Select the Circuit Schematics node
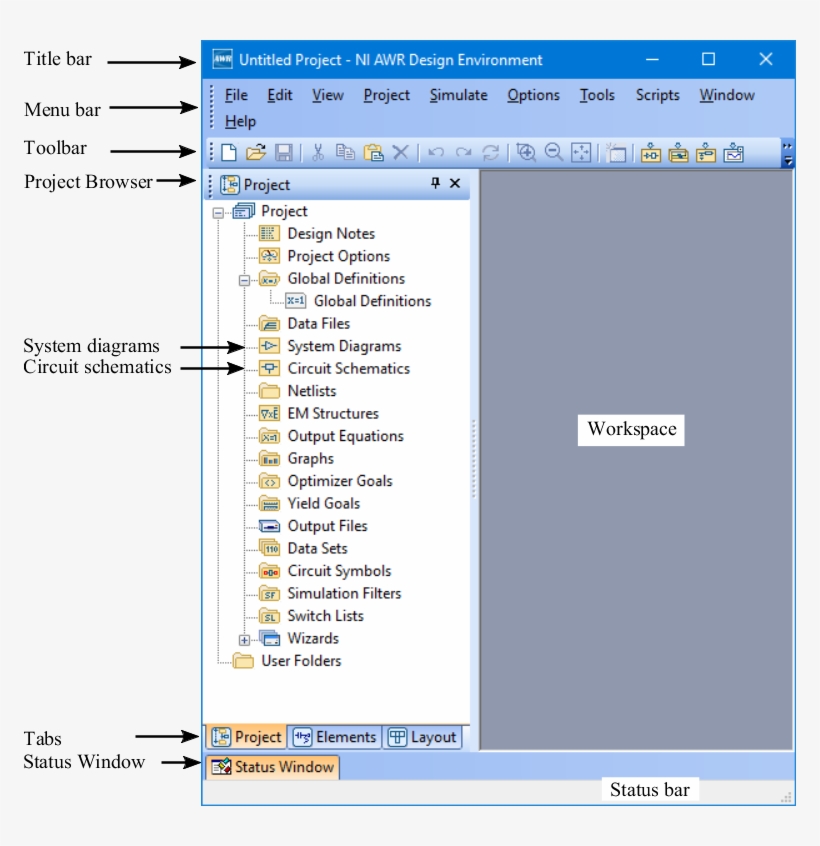The image size is (820, 846). [x=334, y=369]
